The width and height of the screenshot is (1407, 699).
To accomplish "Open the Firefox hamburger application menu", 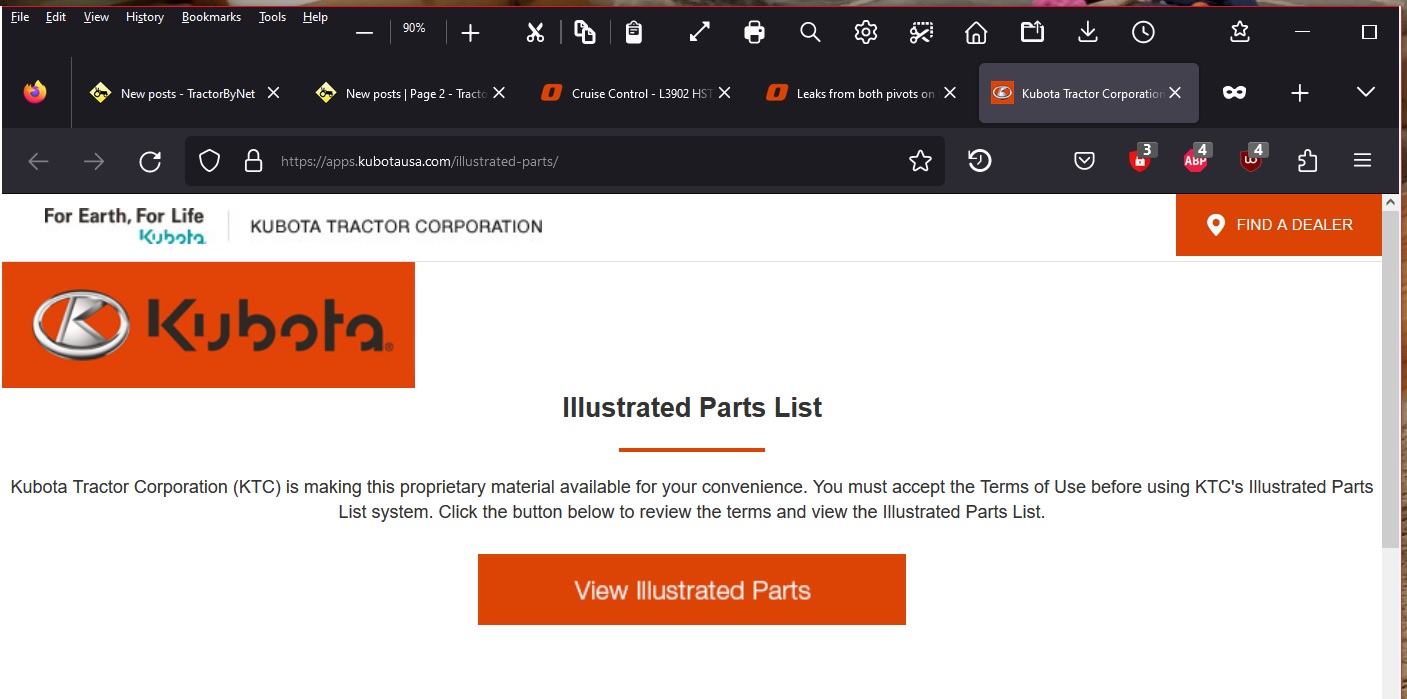I will pos(1362,161).
